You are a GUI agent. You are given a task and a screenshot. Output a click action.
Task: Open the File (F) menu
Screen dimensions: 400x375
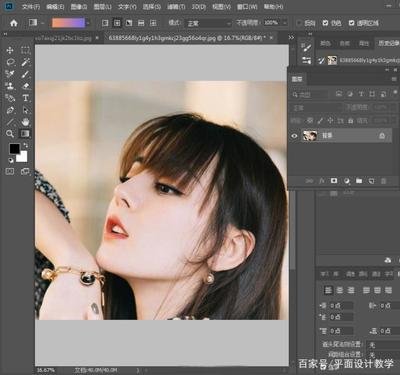coord(31,7)
